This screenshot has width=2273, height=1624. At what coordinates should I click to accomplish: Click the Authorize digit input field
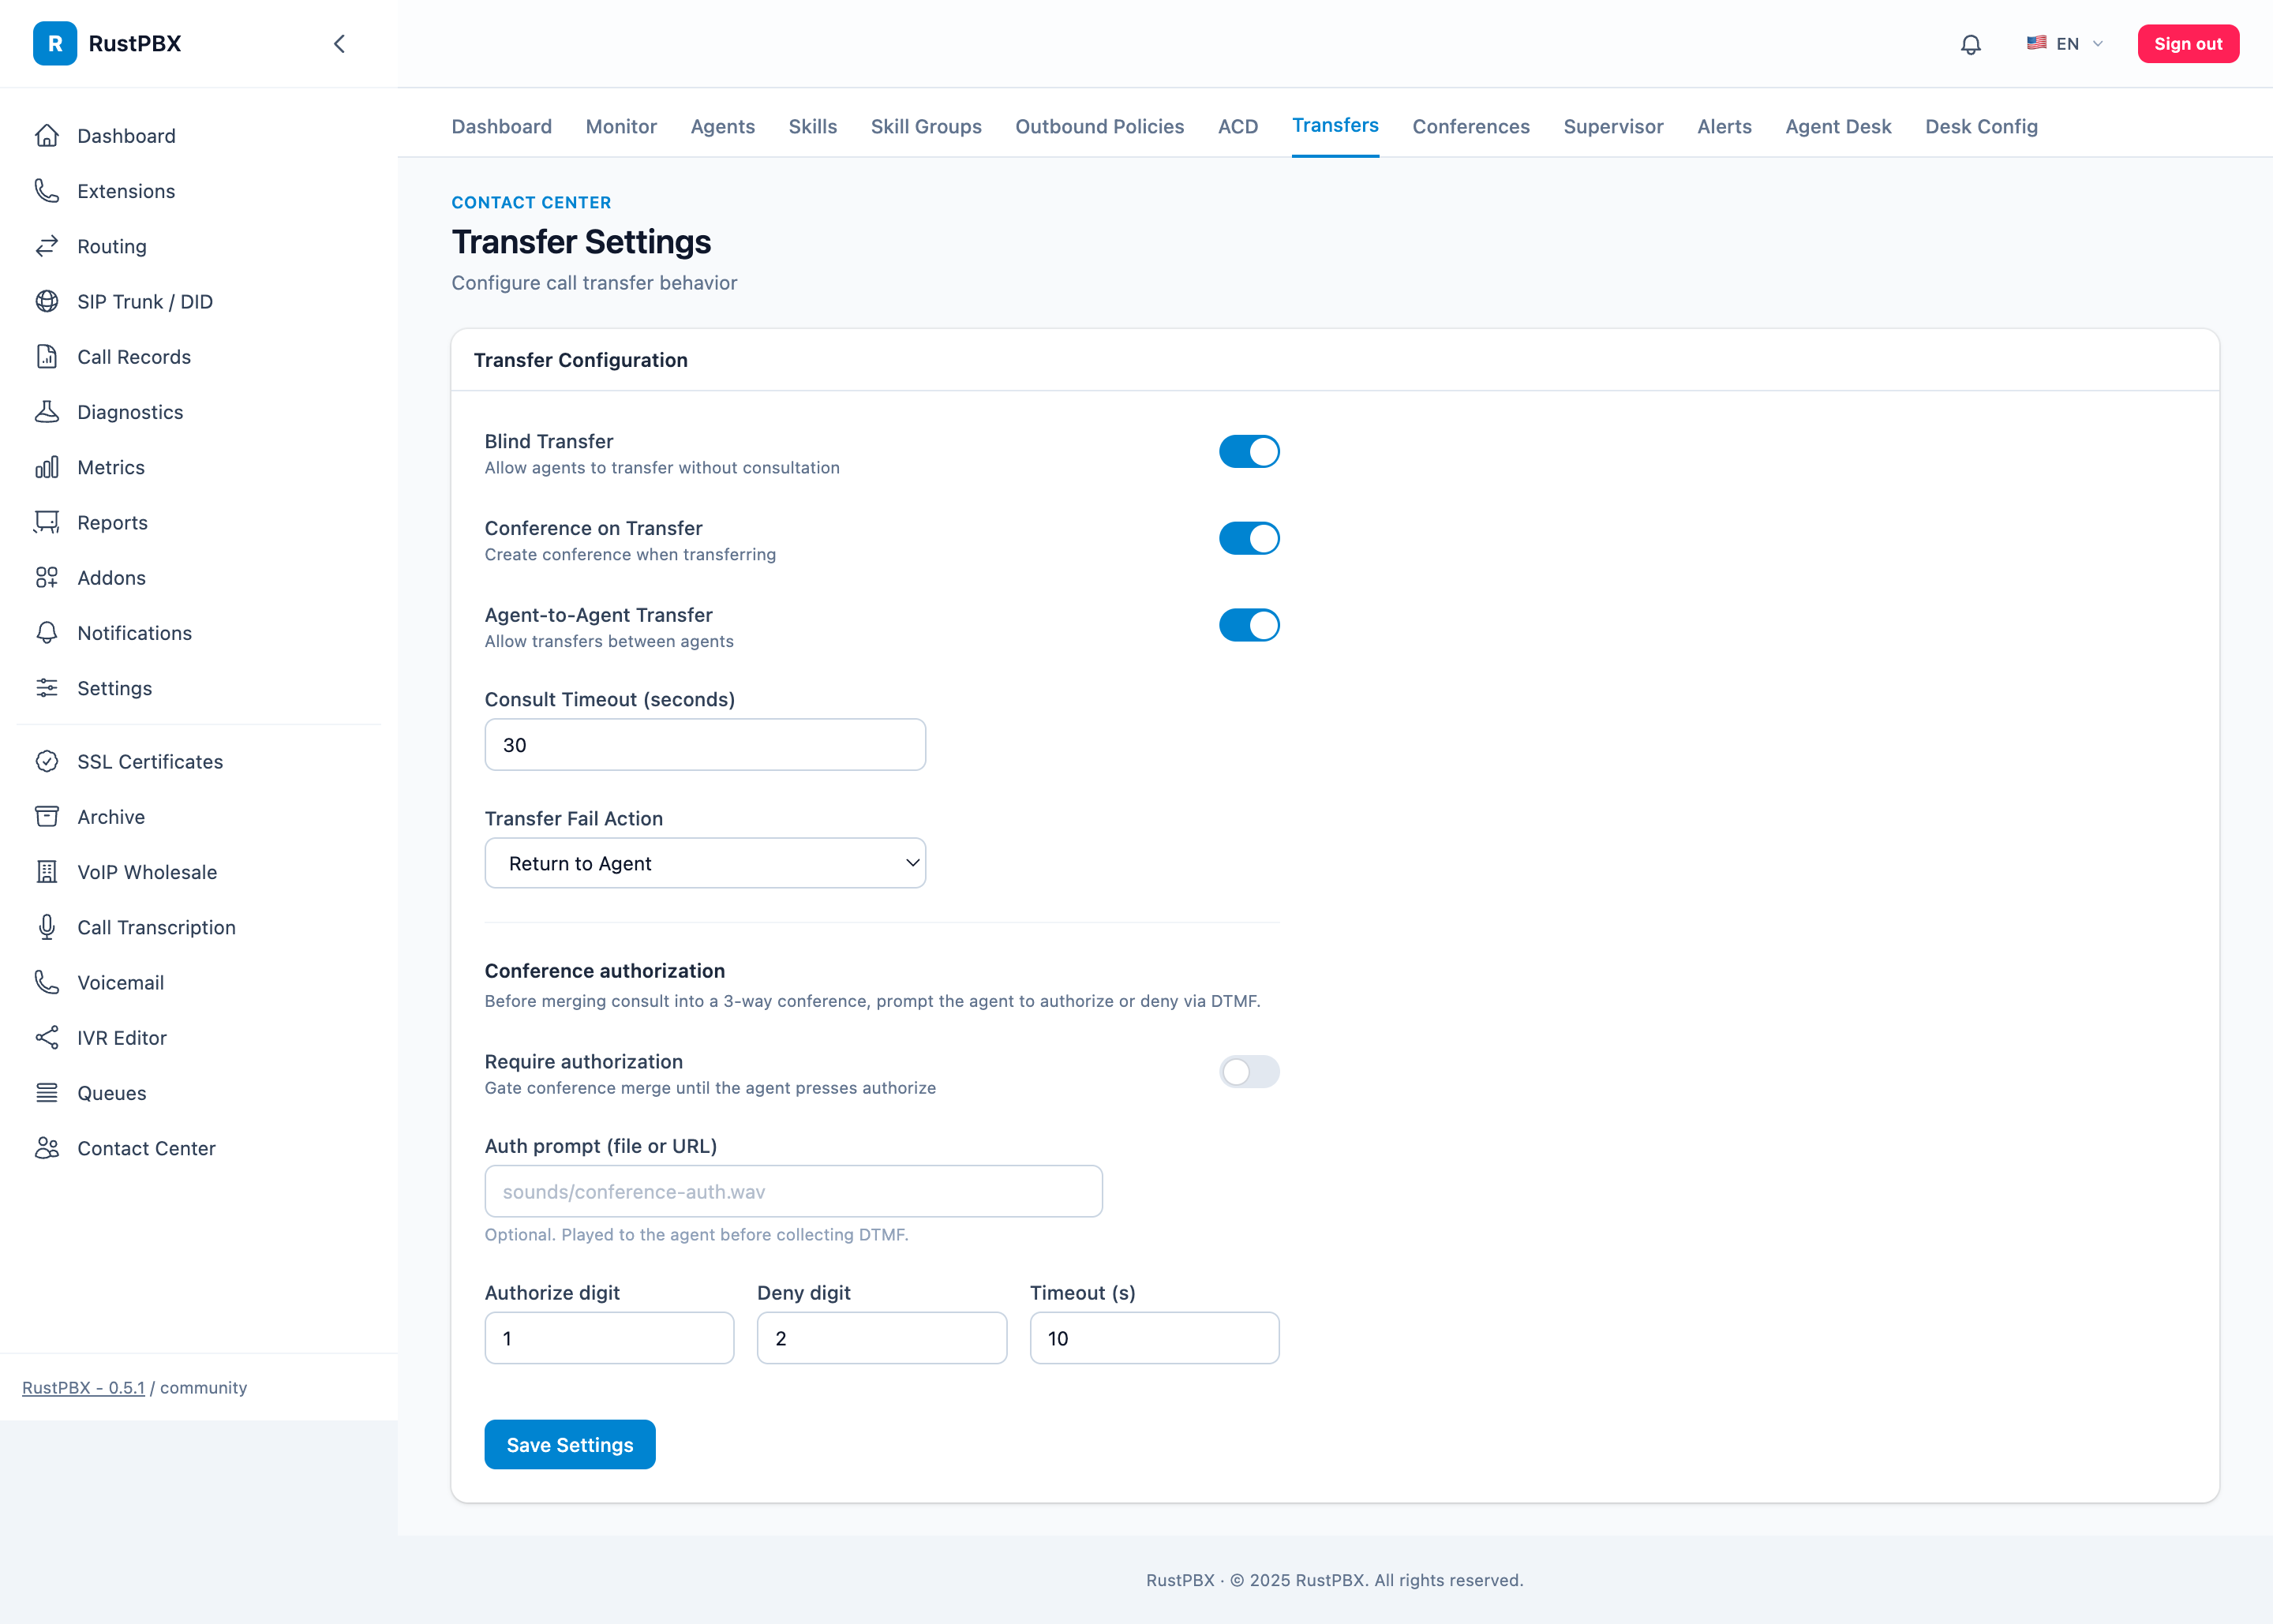tap(609, 1338)
